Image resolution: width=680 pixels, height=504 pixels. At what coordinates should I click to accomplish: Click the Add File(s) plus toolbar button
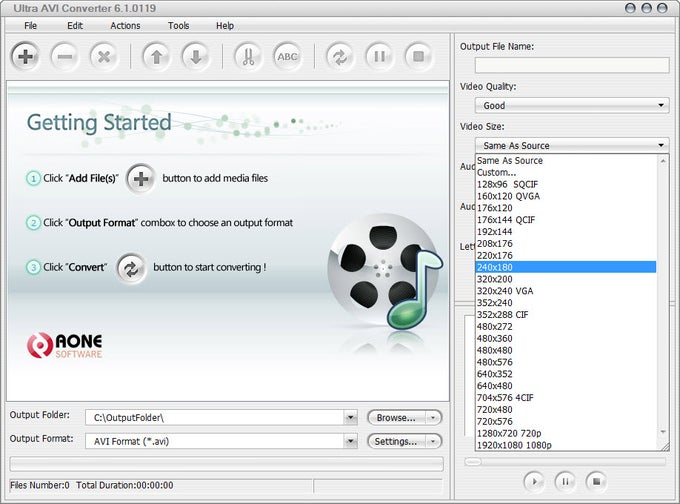(25, 56)
